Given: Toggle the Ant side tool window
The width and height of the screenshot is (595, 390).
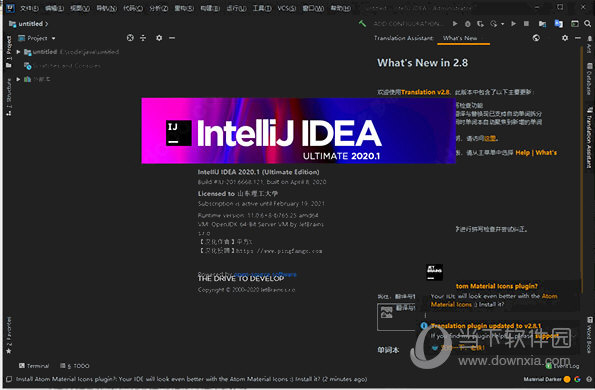Looking at the screenshot, I should click(x=589, y=45).
